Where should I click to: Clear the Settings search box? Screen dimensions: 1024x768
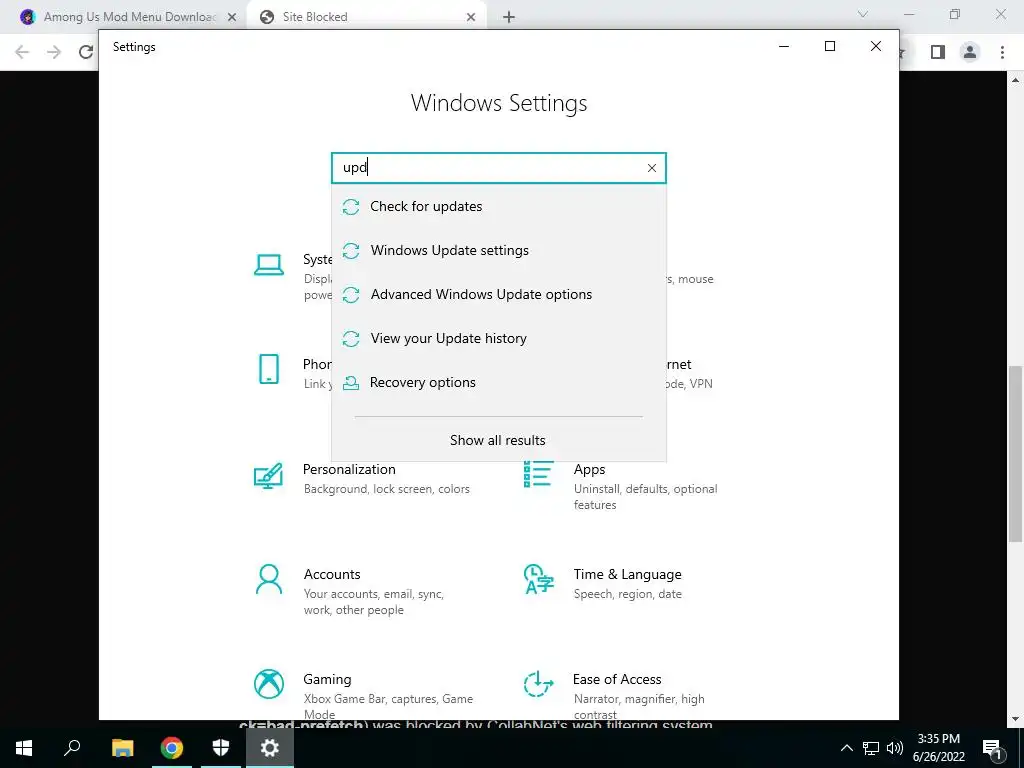[x=652, y=168]
